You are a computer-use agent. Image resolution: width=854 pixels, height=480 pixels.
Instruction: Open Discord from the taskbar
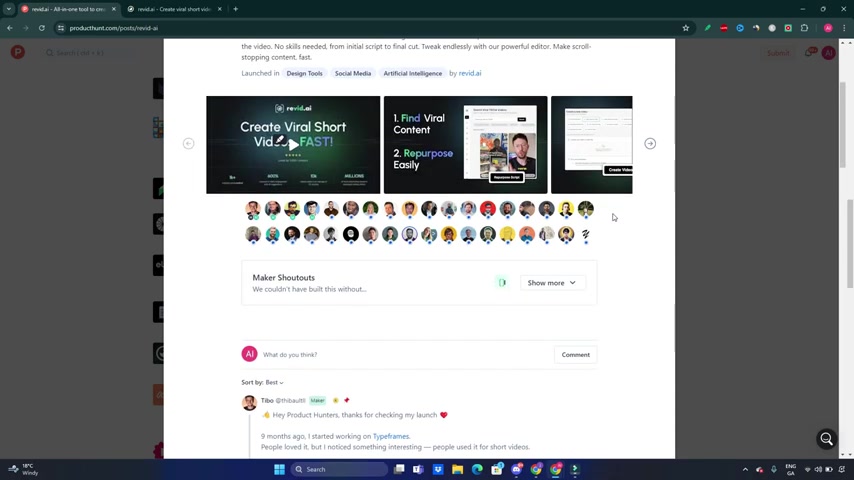point(516,469)
